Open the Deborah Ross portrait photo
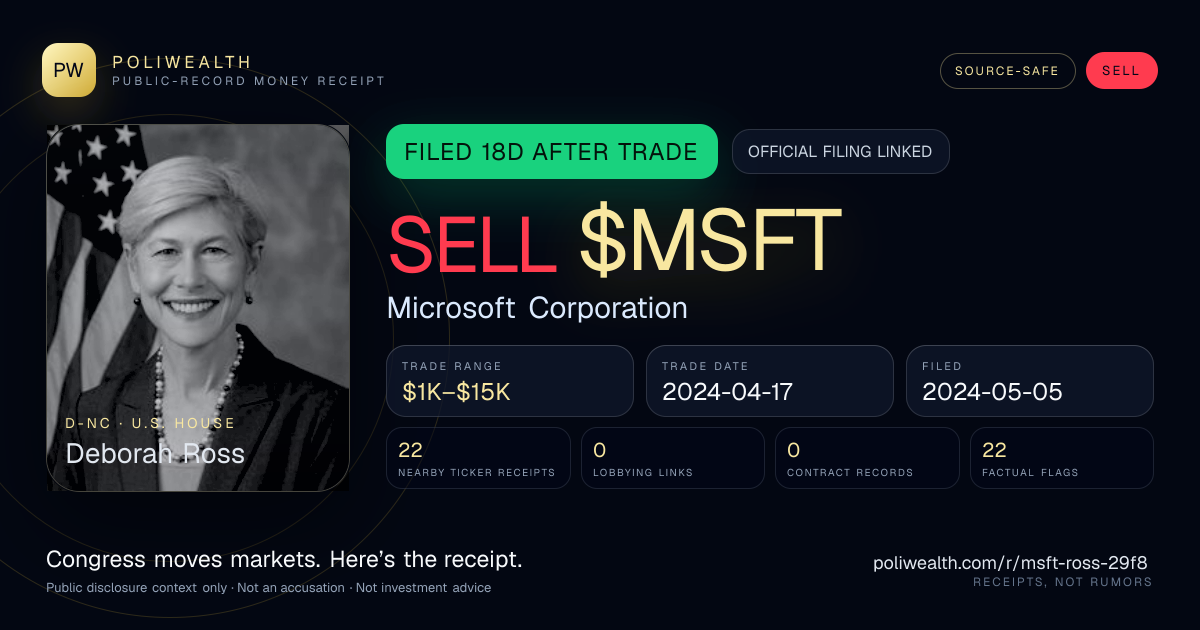The width and height of the screenshot is (1200, 630). coord(198,308)
